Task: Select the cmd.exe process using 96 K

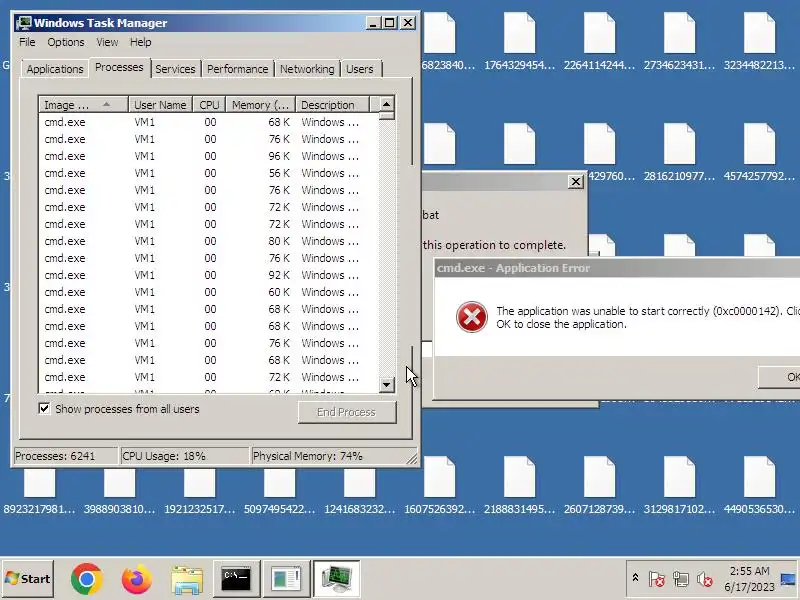Action: pyautogui.click(x=208, y=156)
